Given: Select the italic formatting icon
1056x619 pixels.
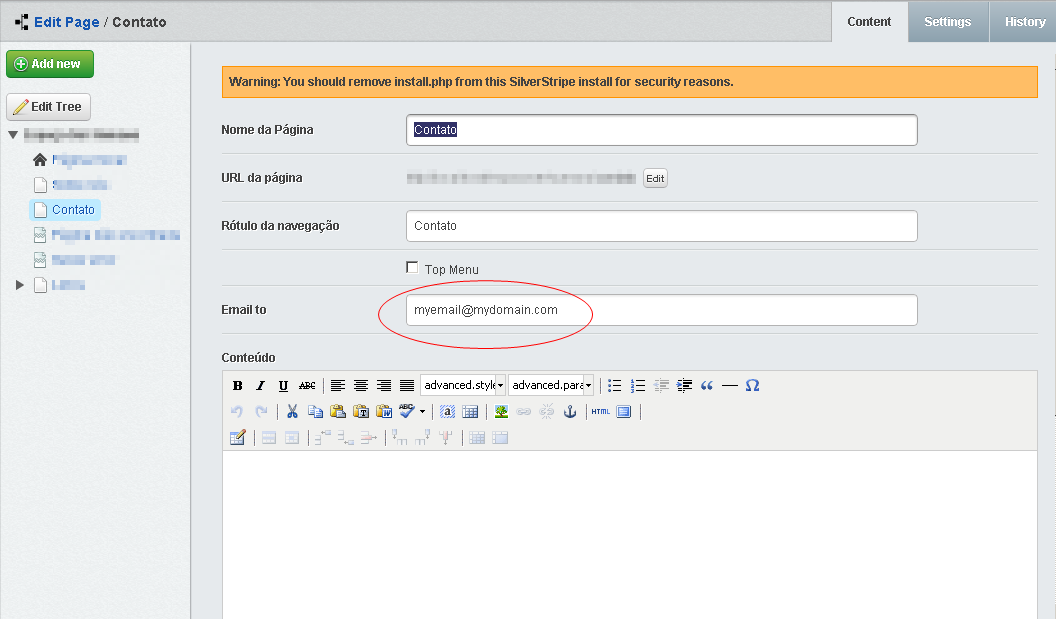Looking at the screenshot, I should pyautogui.click(x=260, y=385).
